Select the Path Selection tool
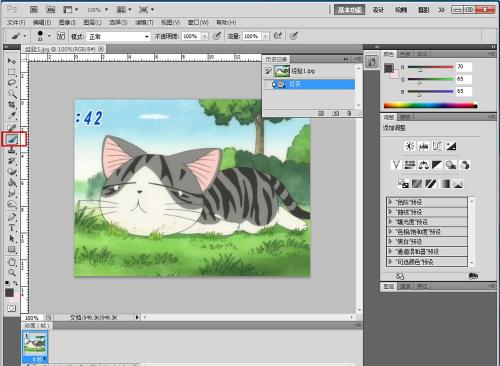500x366 pixels. (12, 239)
